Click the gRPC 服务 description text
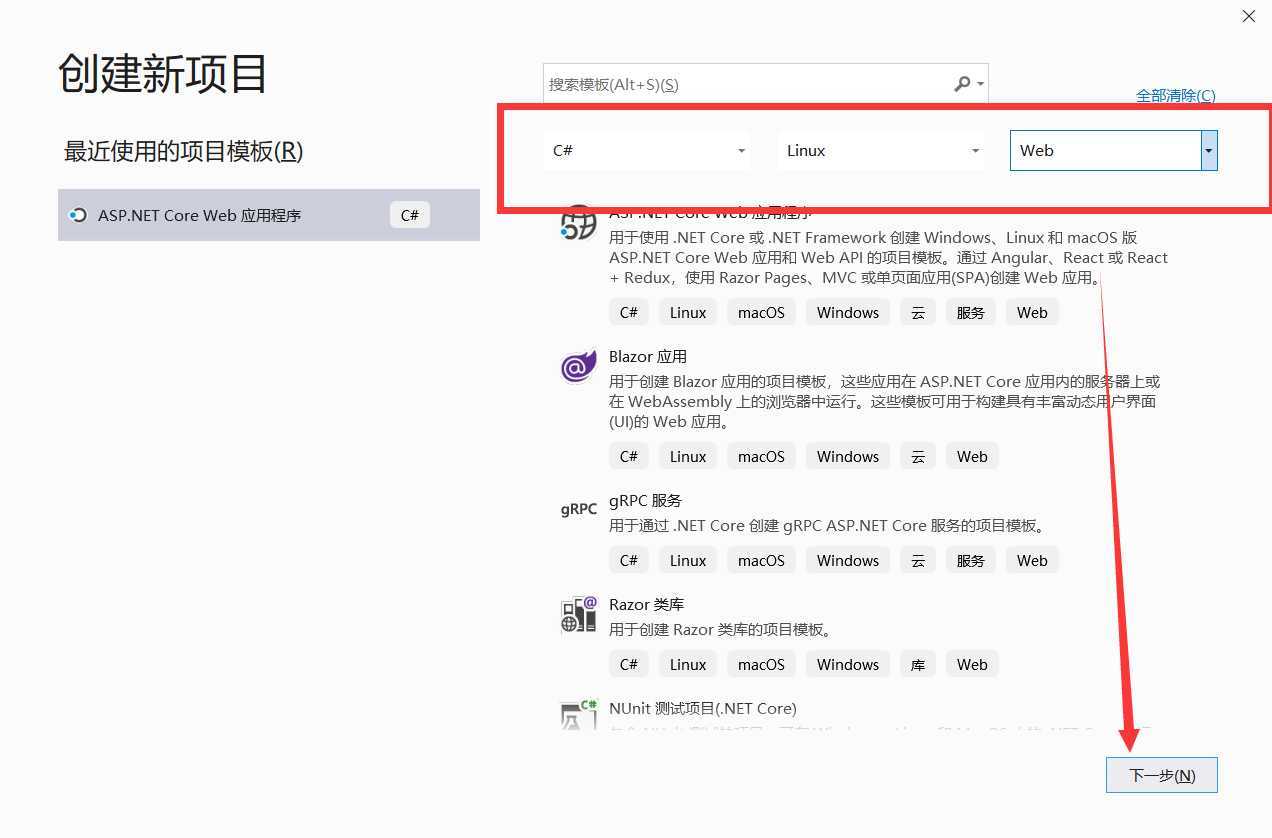The image size is (1272, 838). [x=827, y=525]
